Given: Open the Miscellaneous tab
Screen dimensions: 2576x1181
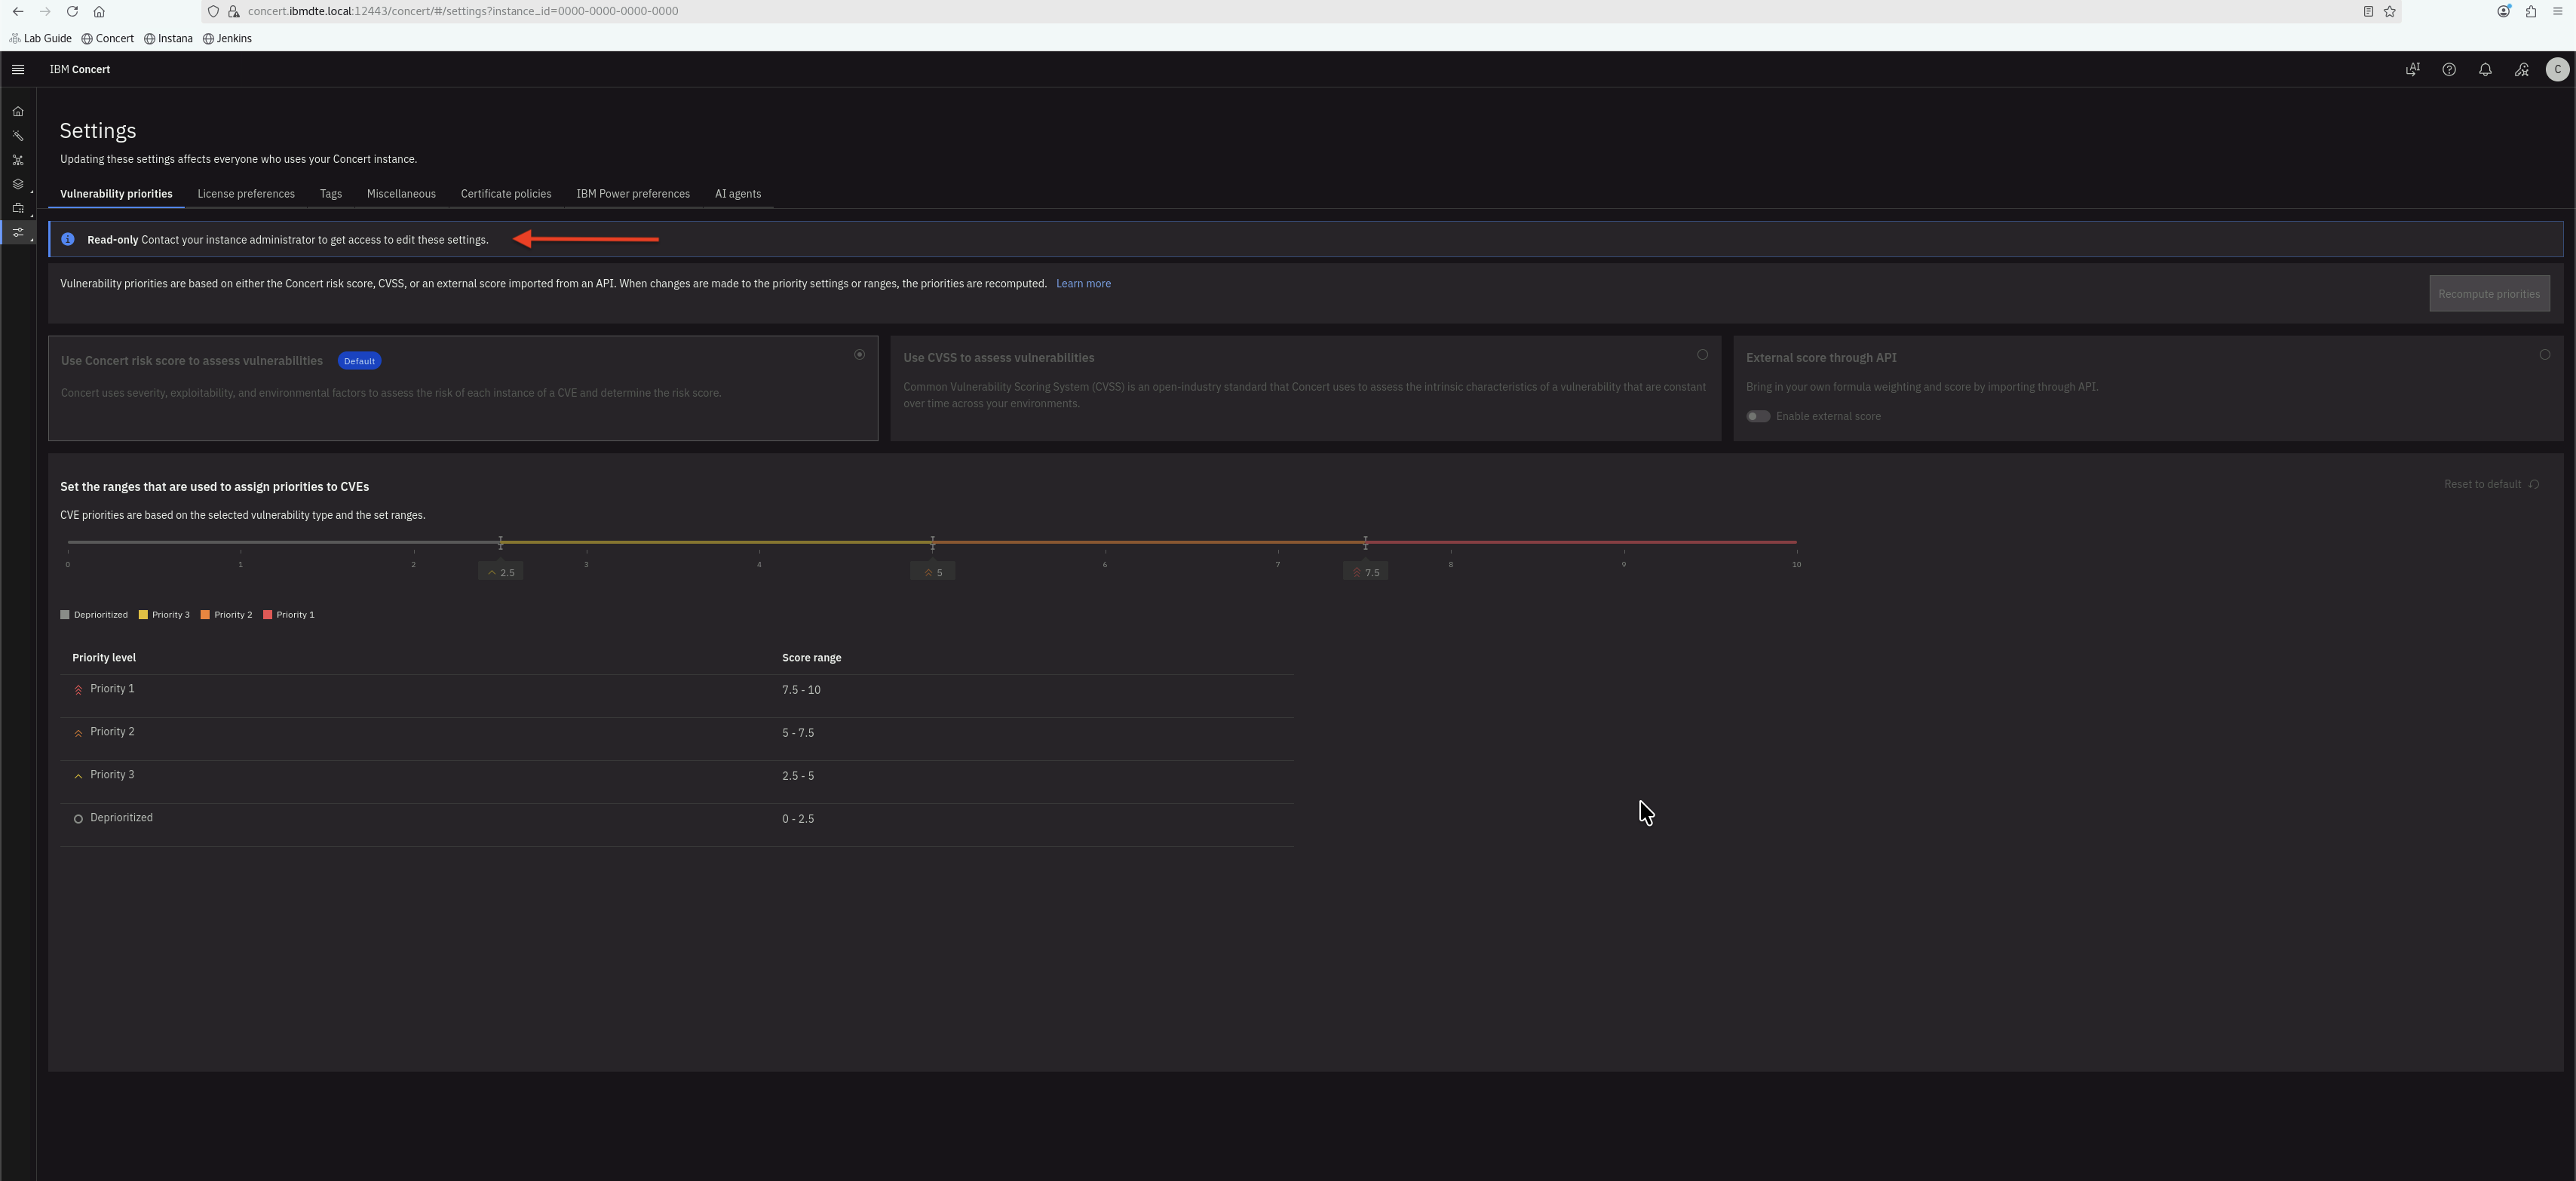Looking at the screenshot, I should [x=401, y=194].
